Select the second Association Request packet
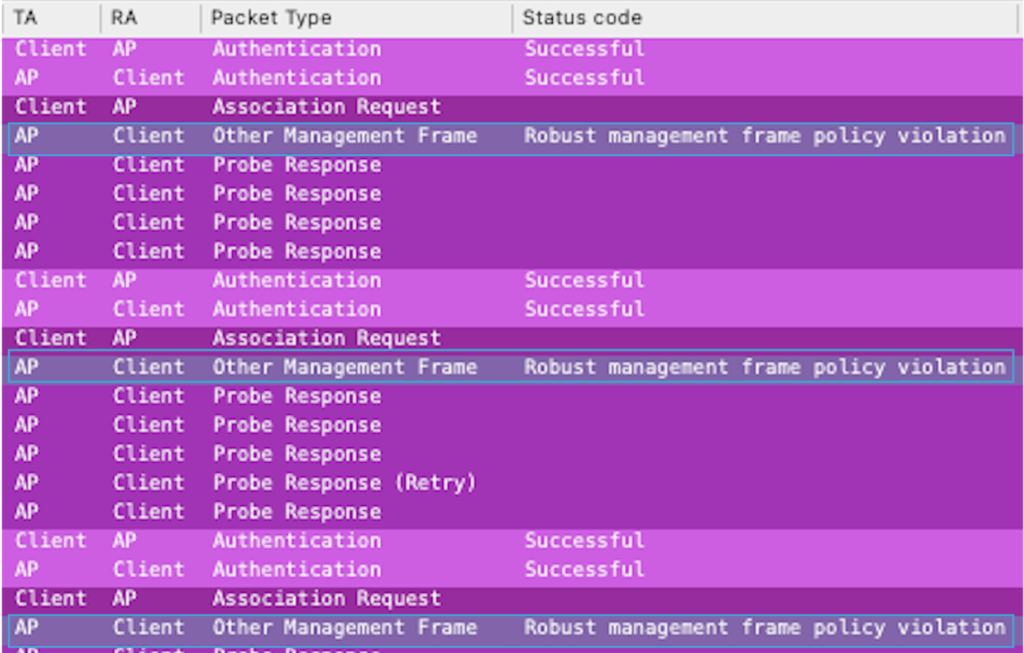 tap(326, 338)
